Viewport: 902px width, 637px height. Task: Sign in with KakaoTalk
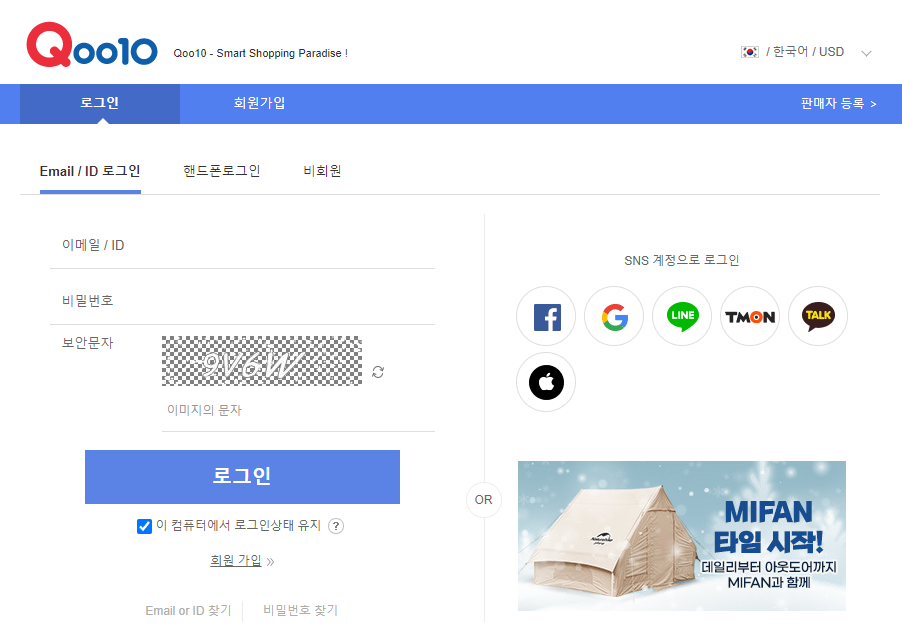point(817,316)
